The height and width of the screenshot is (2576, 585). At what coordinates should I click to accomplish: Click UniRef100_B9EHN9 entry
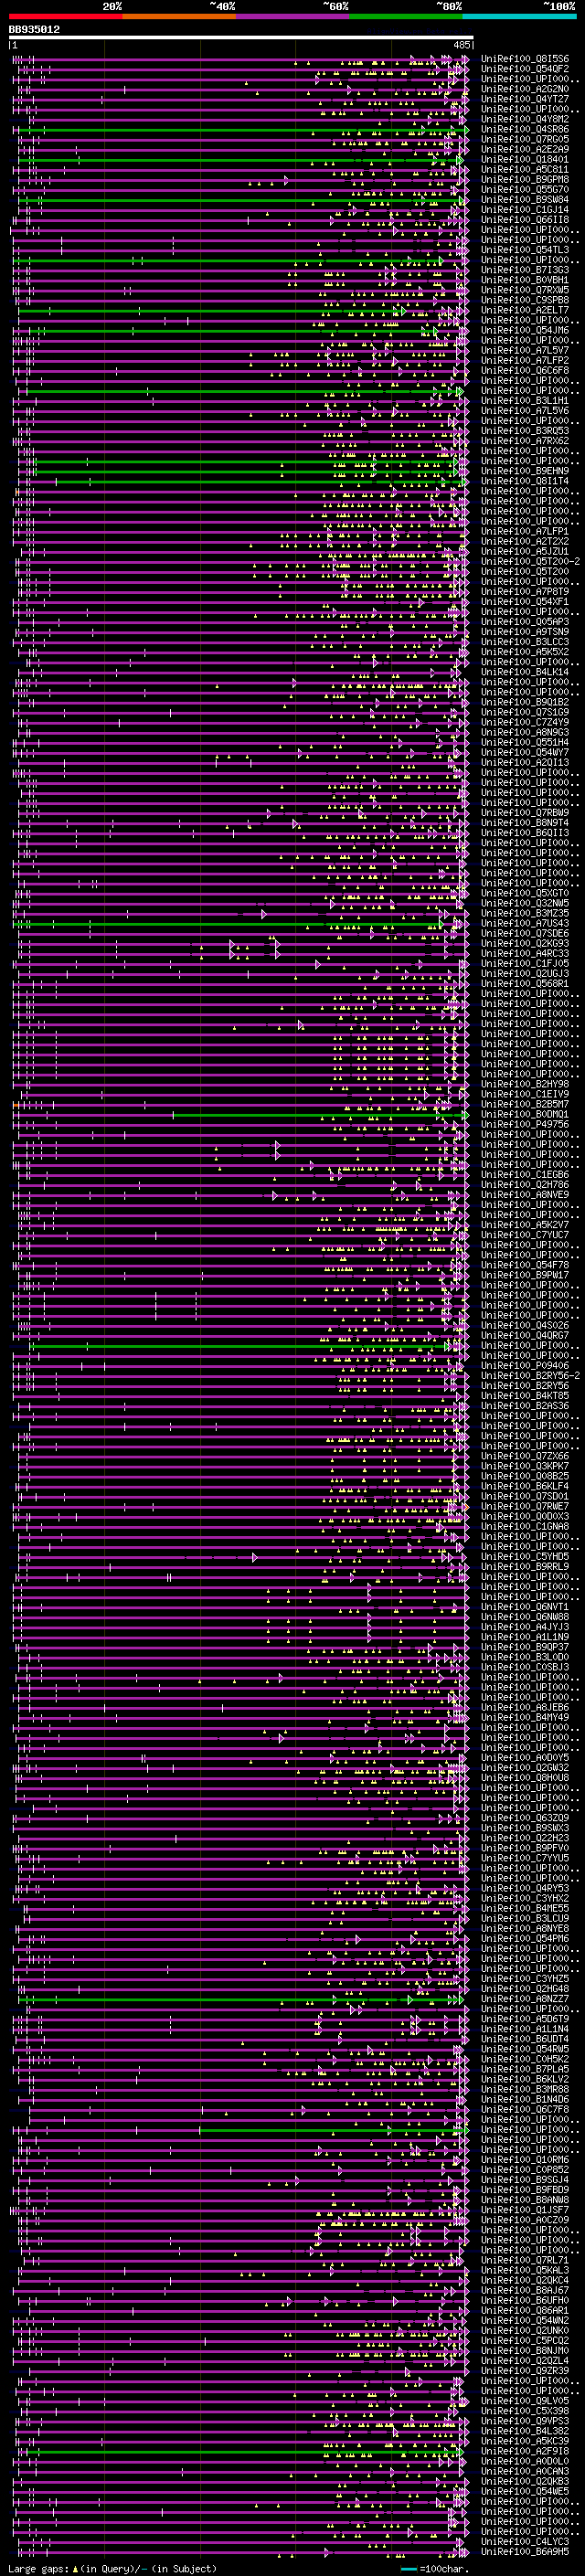point(525,471)
